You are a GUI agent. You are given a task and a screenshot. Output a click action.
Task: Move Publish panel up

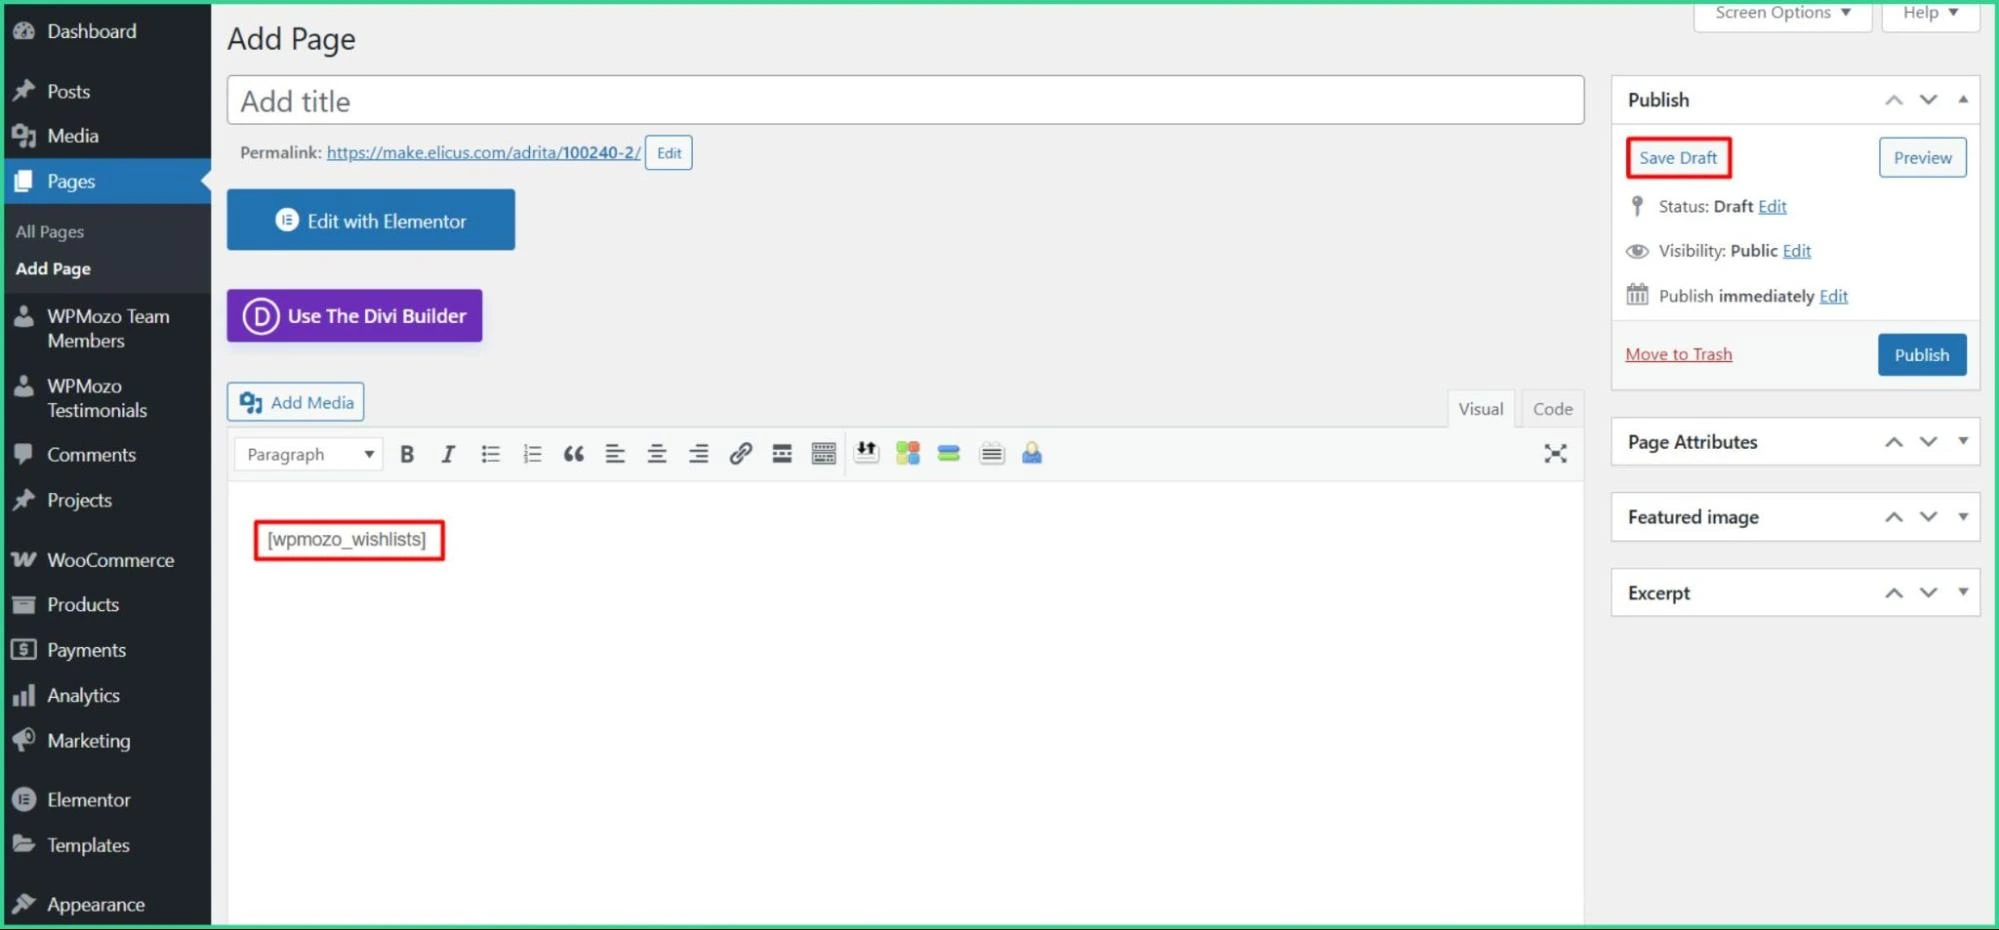1894,99
